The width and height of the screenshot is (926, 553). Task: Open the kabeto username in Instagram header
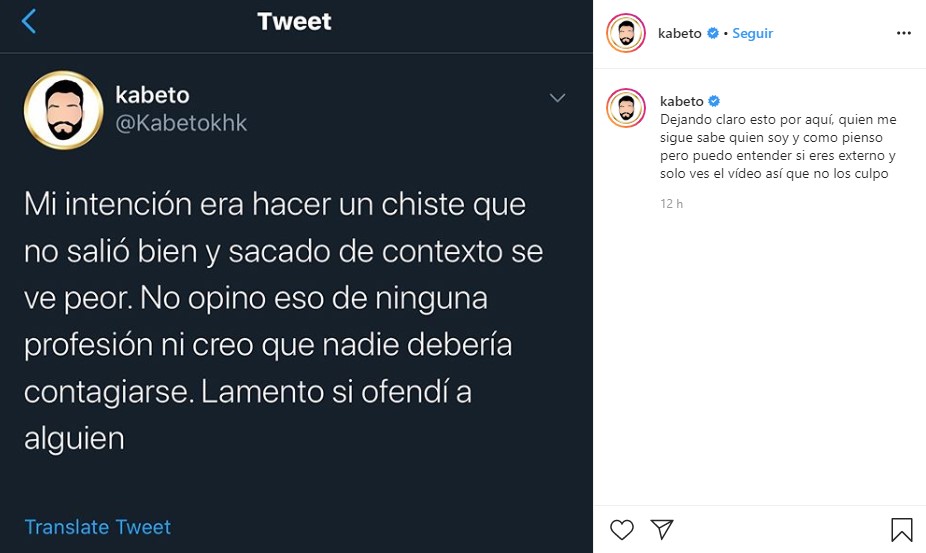pos(680,33)
